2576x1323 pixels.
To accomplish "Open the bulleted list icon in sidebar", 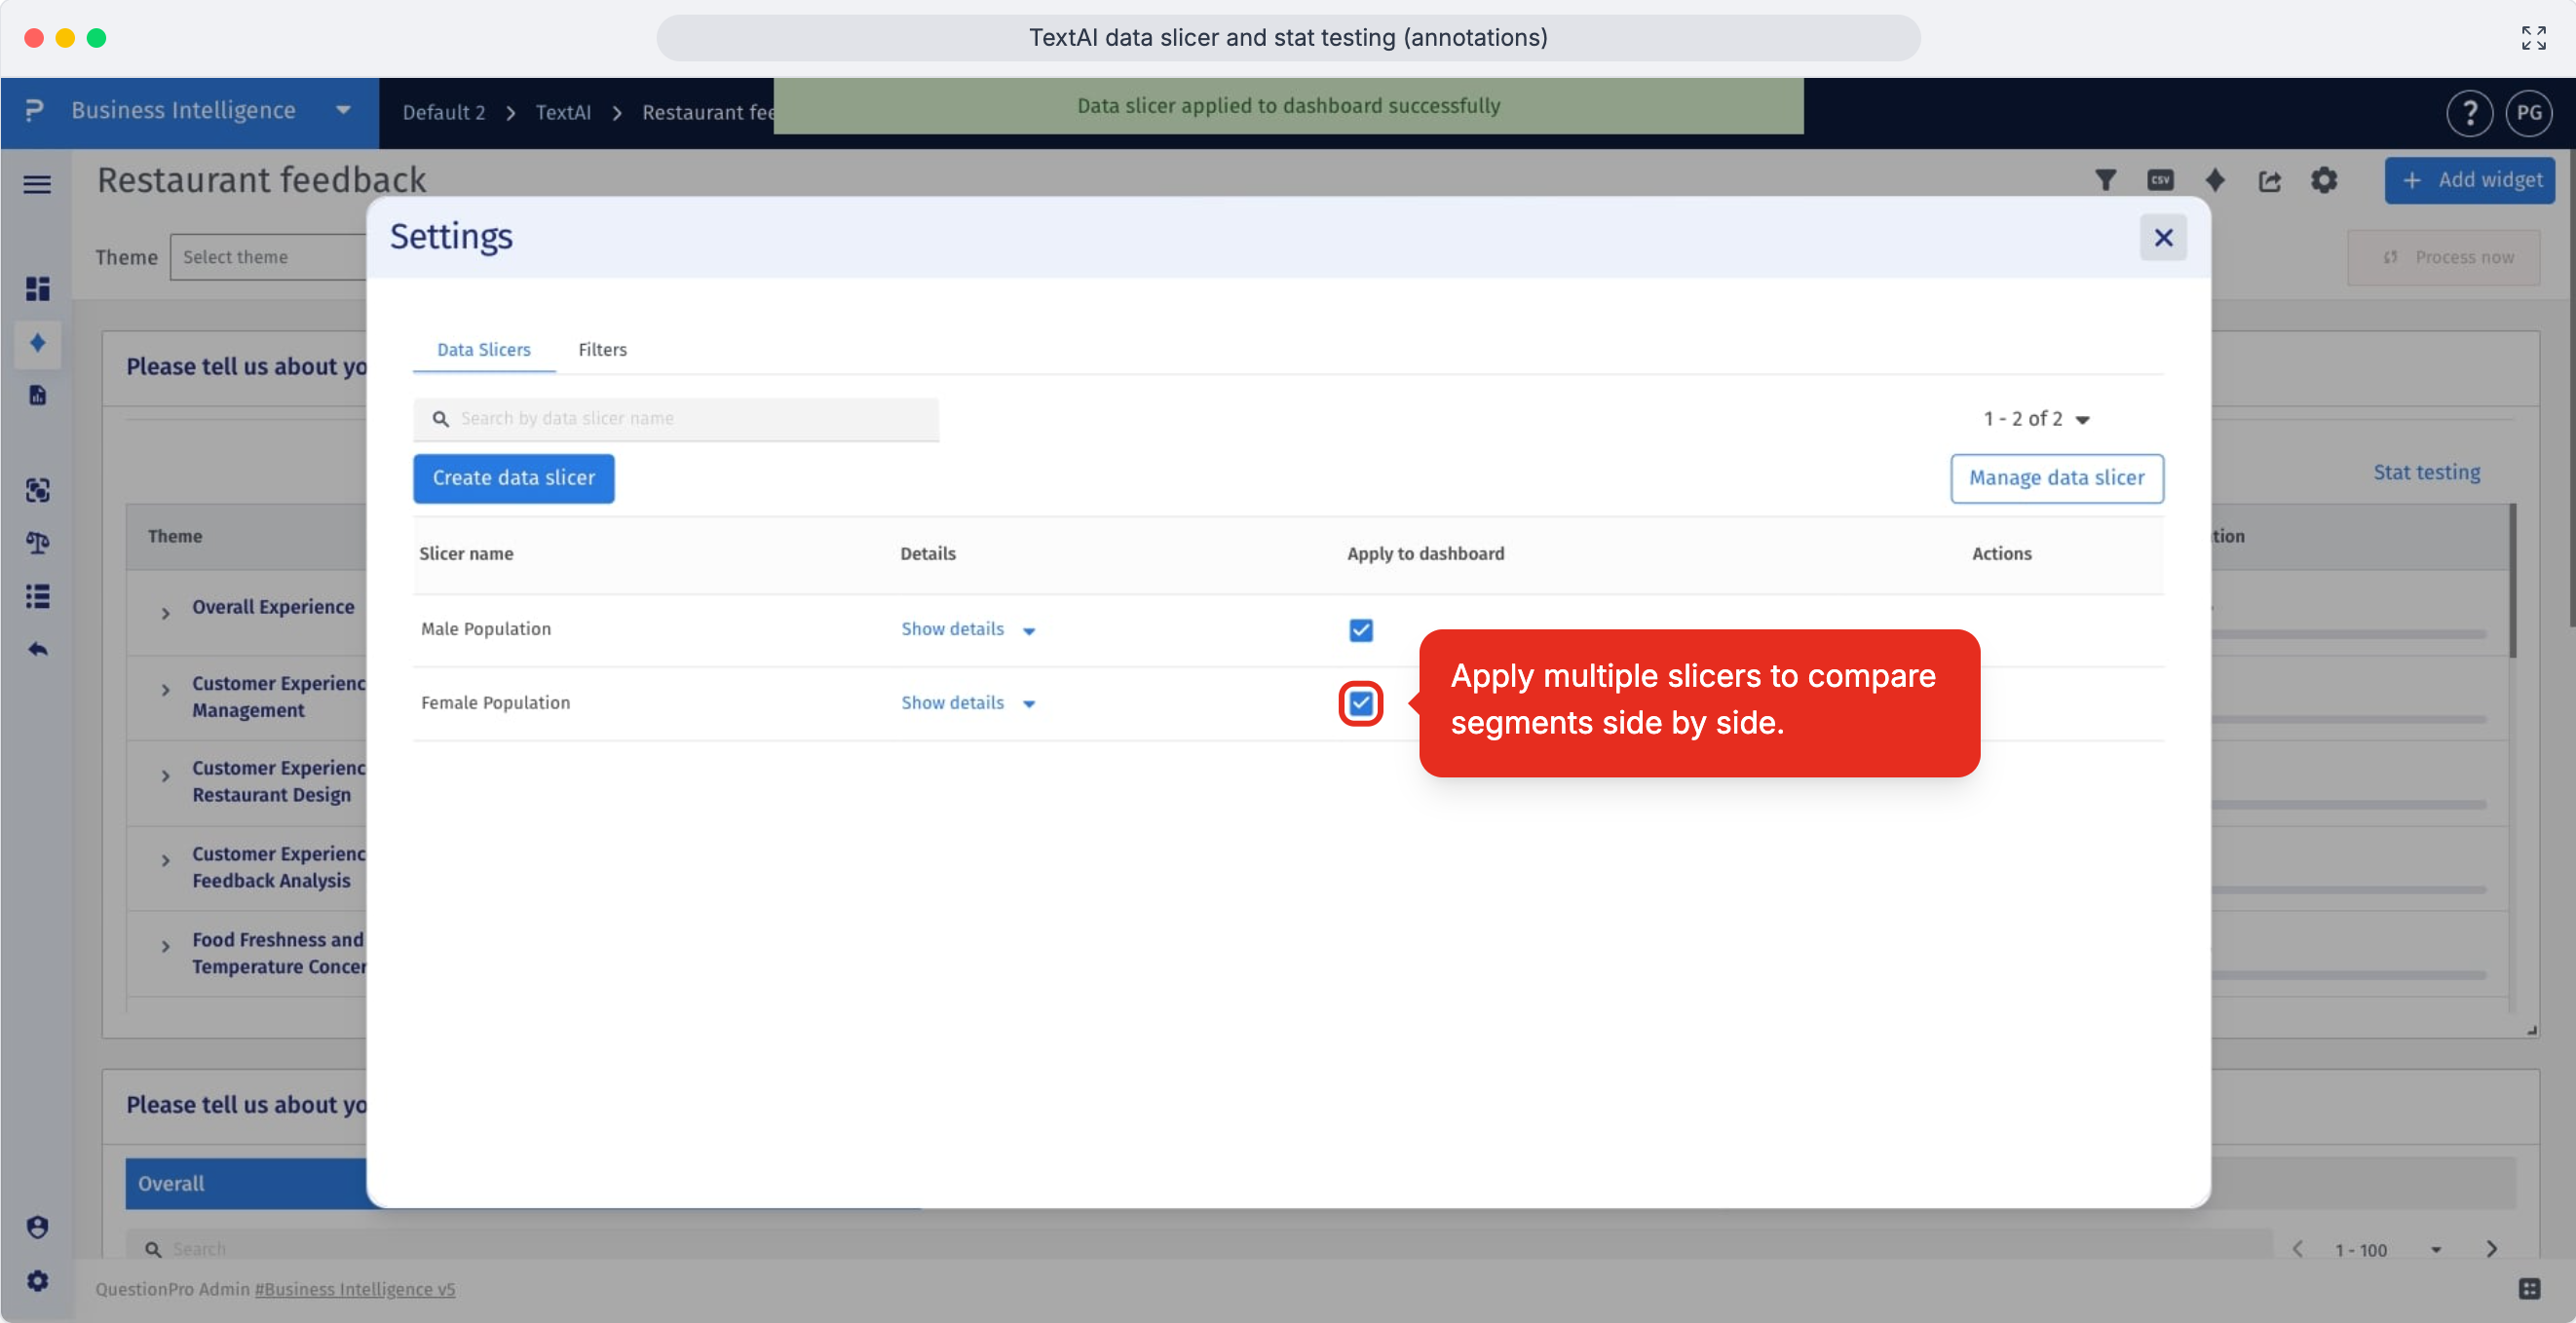I will point(37,597).
